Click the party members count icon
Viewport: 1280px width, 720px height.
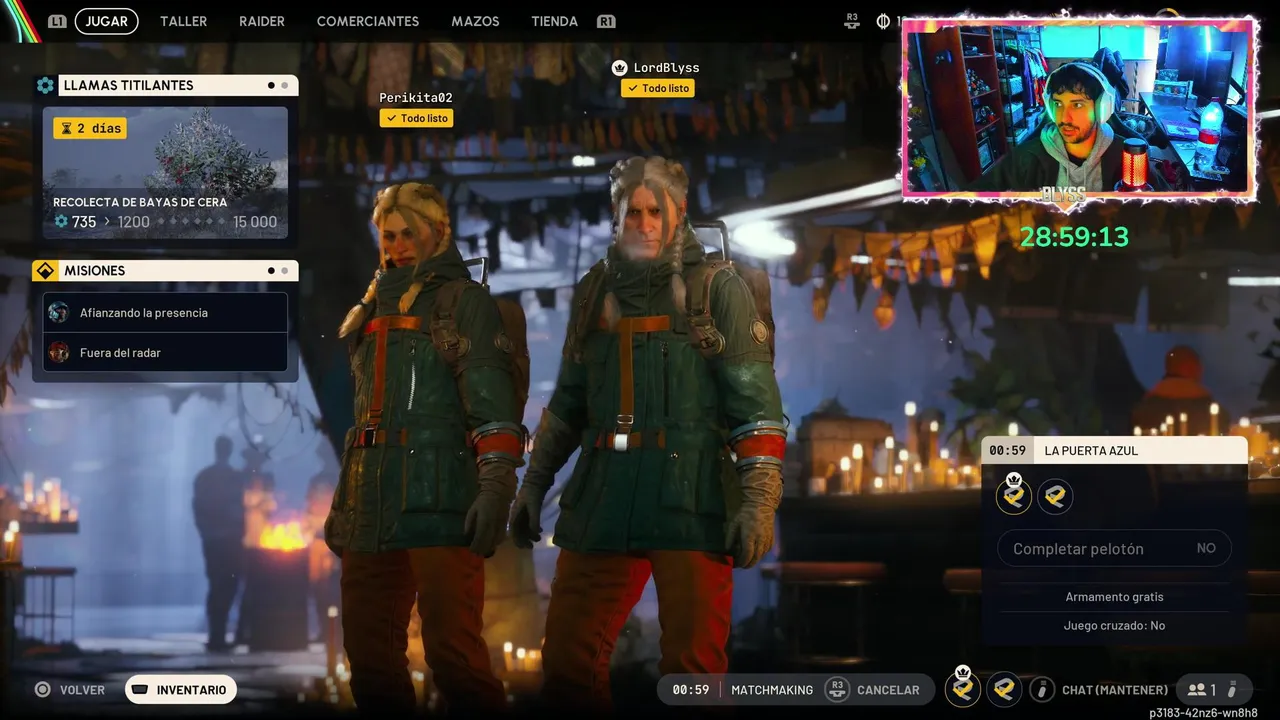tap(1196, 690)
